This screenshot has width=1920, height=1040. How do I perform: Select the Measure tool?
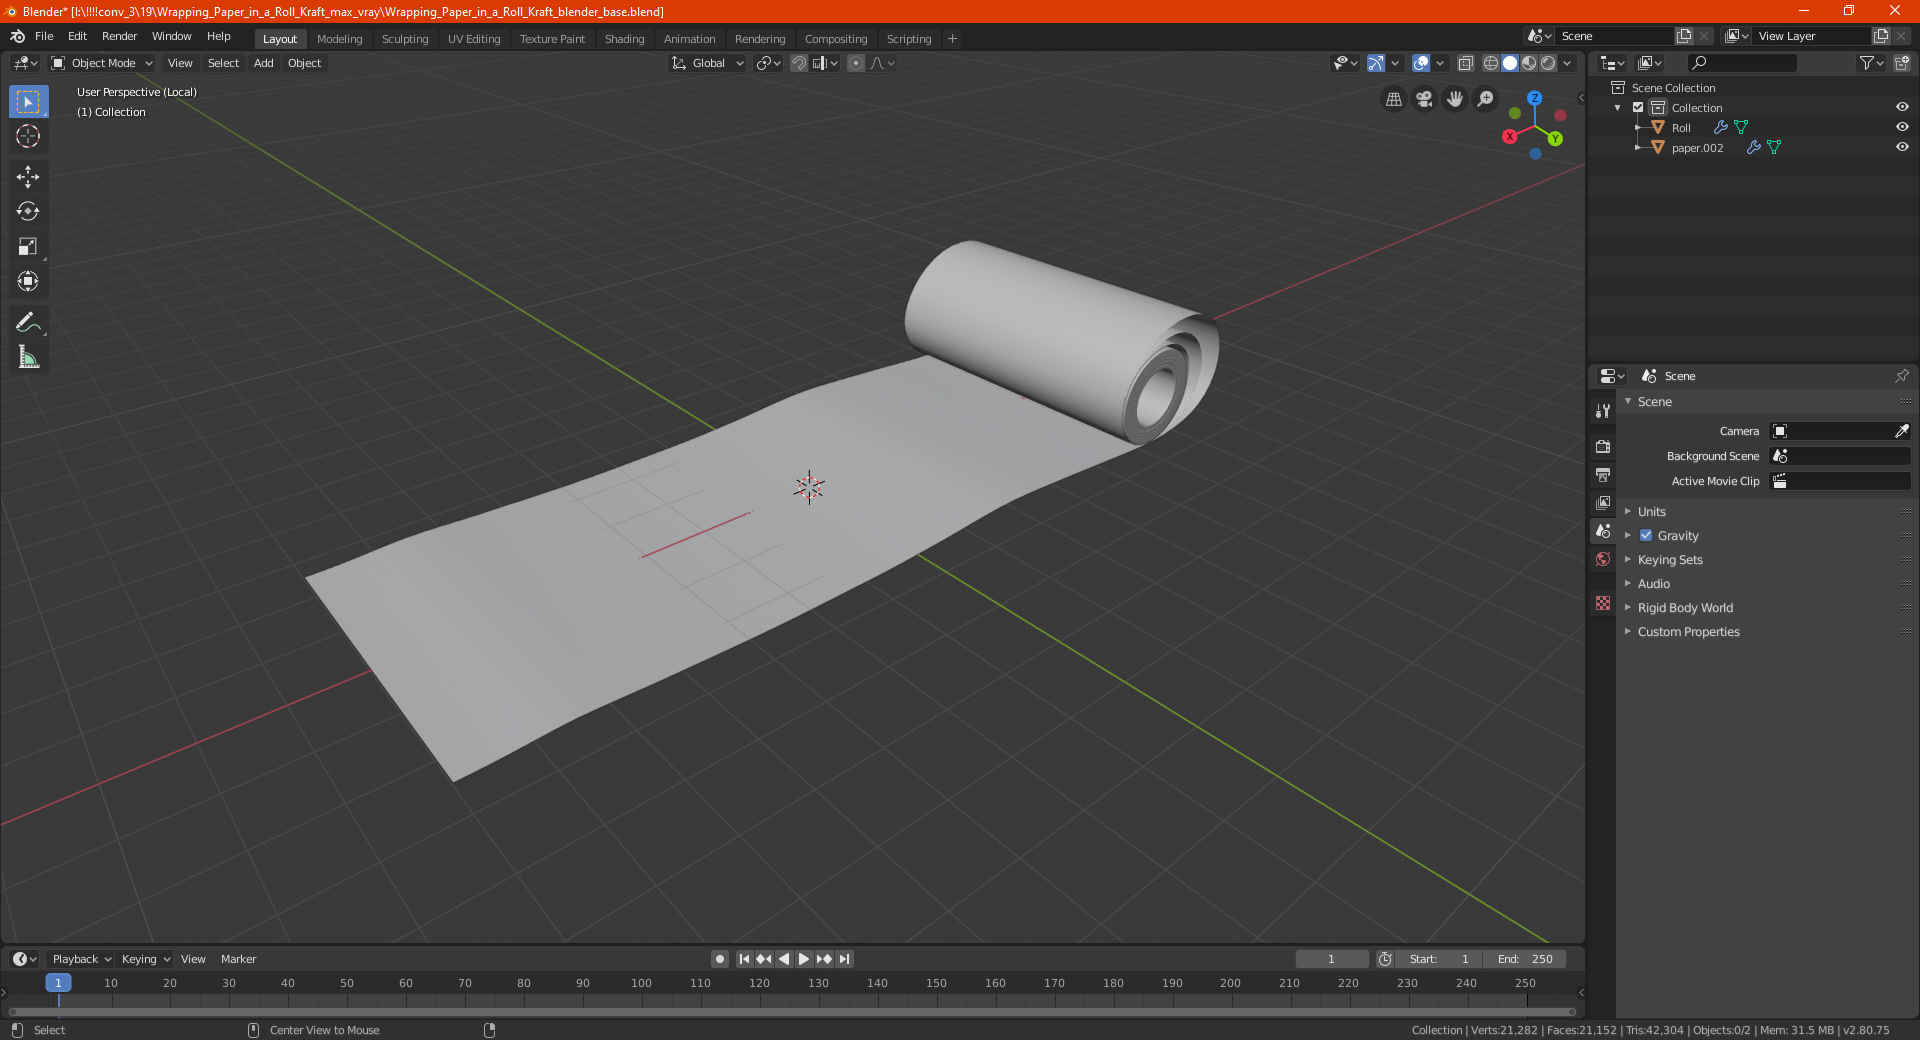point(28,357)
